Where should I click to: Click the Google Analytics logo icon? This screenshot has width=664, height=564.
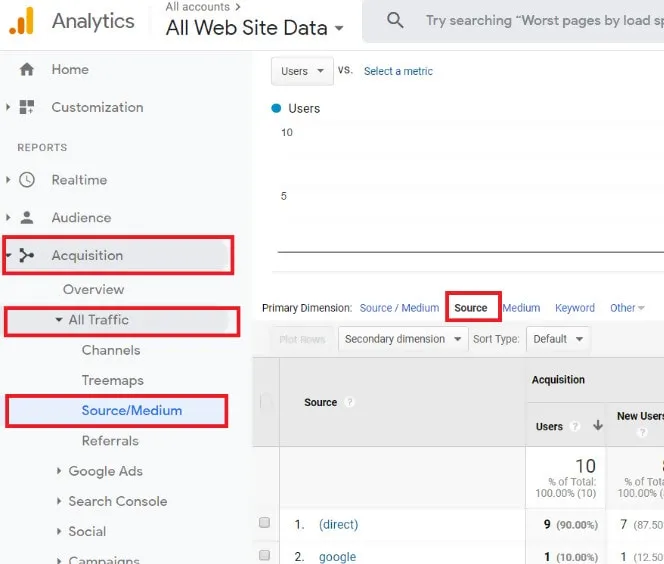[21, 21]
